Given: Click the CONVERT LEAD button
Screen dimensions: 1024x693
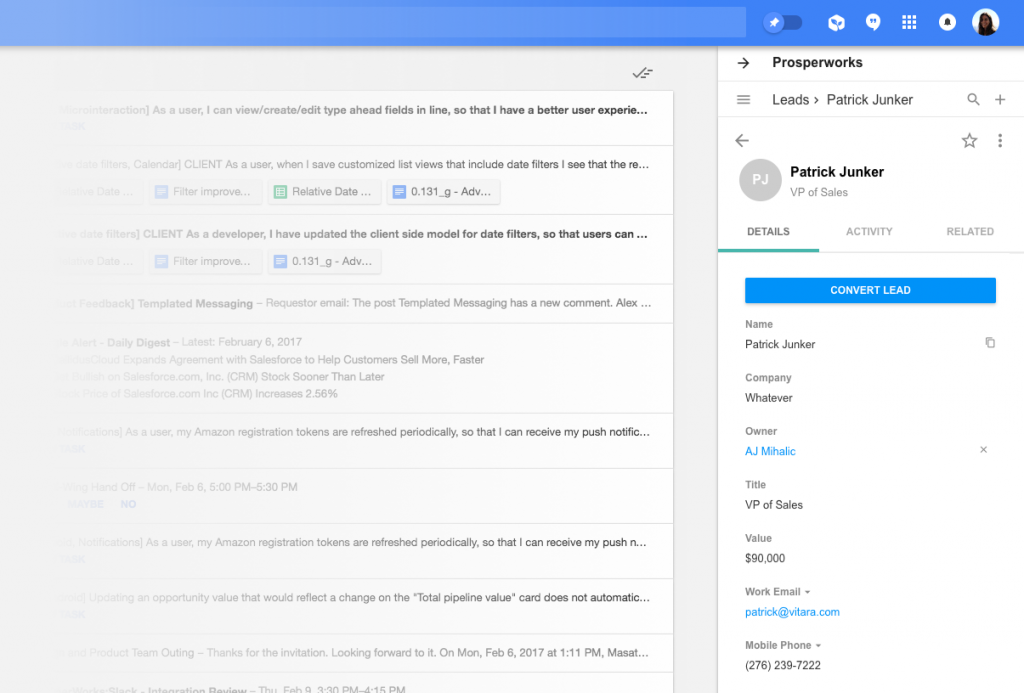Looking at the screenshot, I should click(x=869, y=290).
